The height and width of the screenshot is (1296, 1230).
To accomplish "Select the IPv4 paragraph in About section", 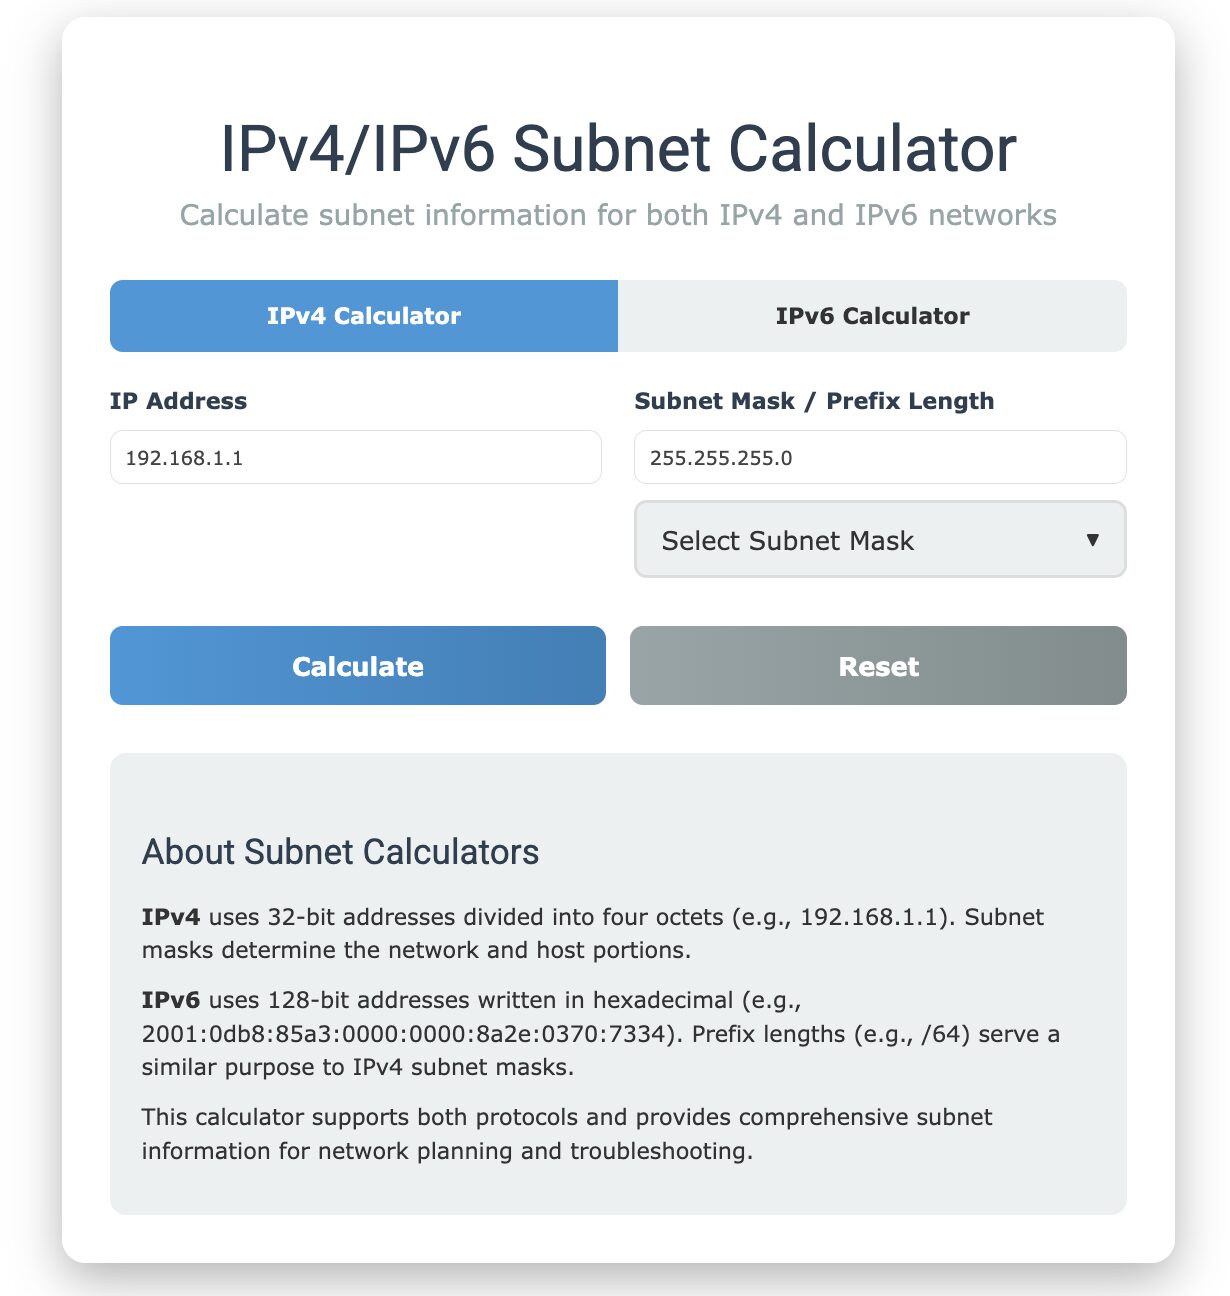I will tap(593, 933).
